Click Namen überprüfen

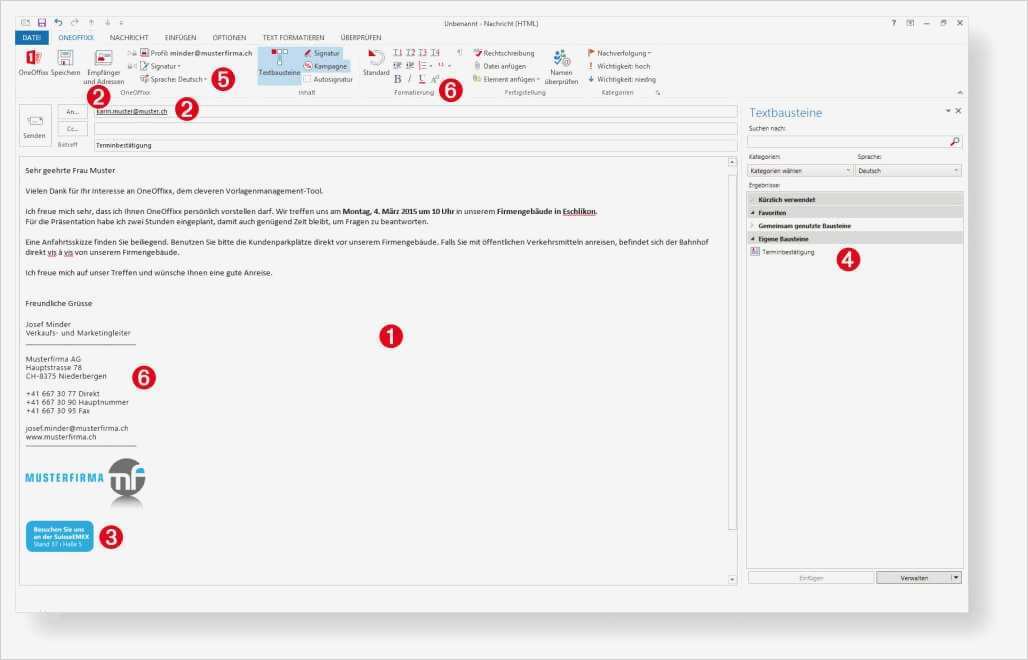click(561, 67)
